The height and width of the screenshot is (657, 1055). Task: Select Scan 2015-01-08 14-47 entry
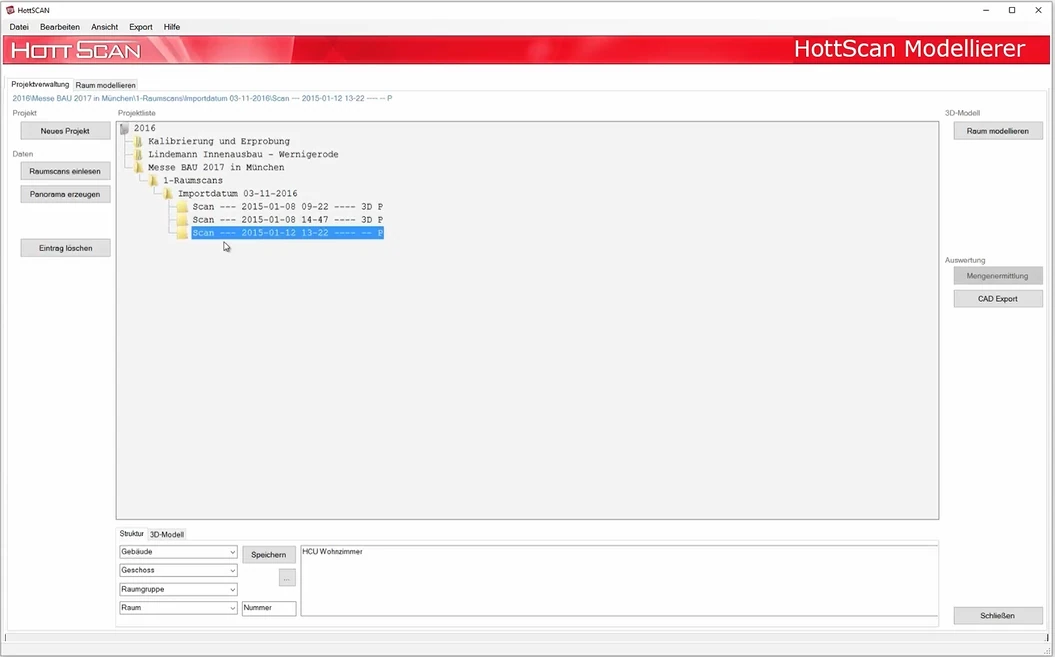click(288, 219)
